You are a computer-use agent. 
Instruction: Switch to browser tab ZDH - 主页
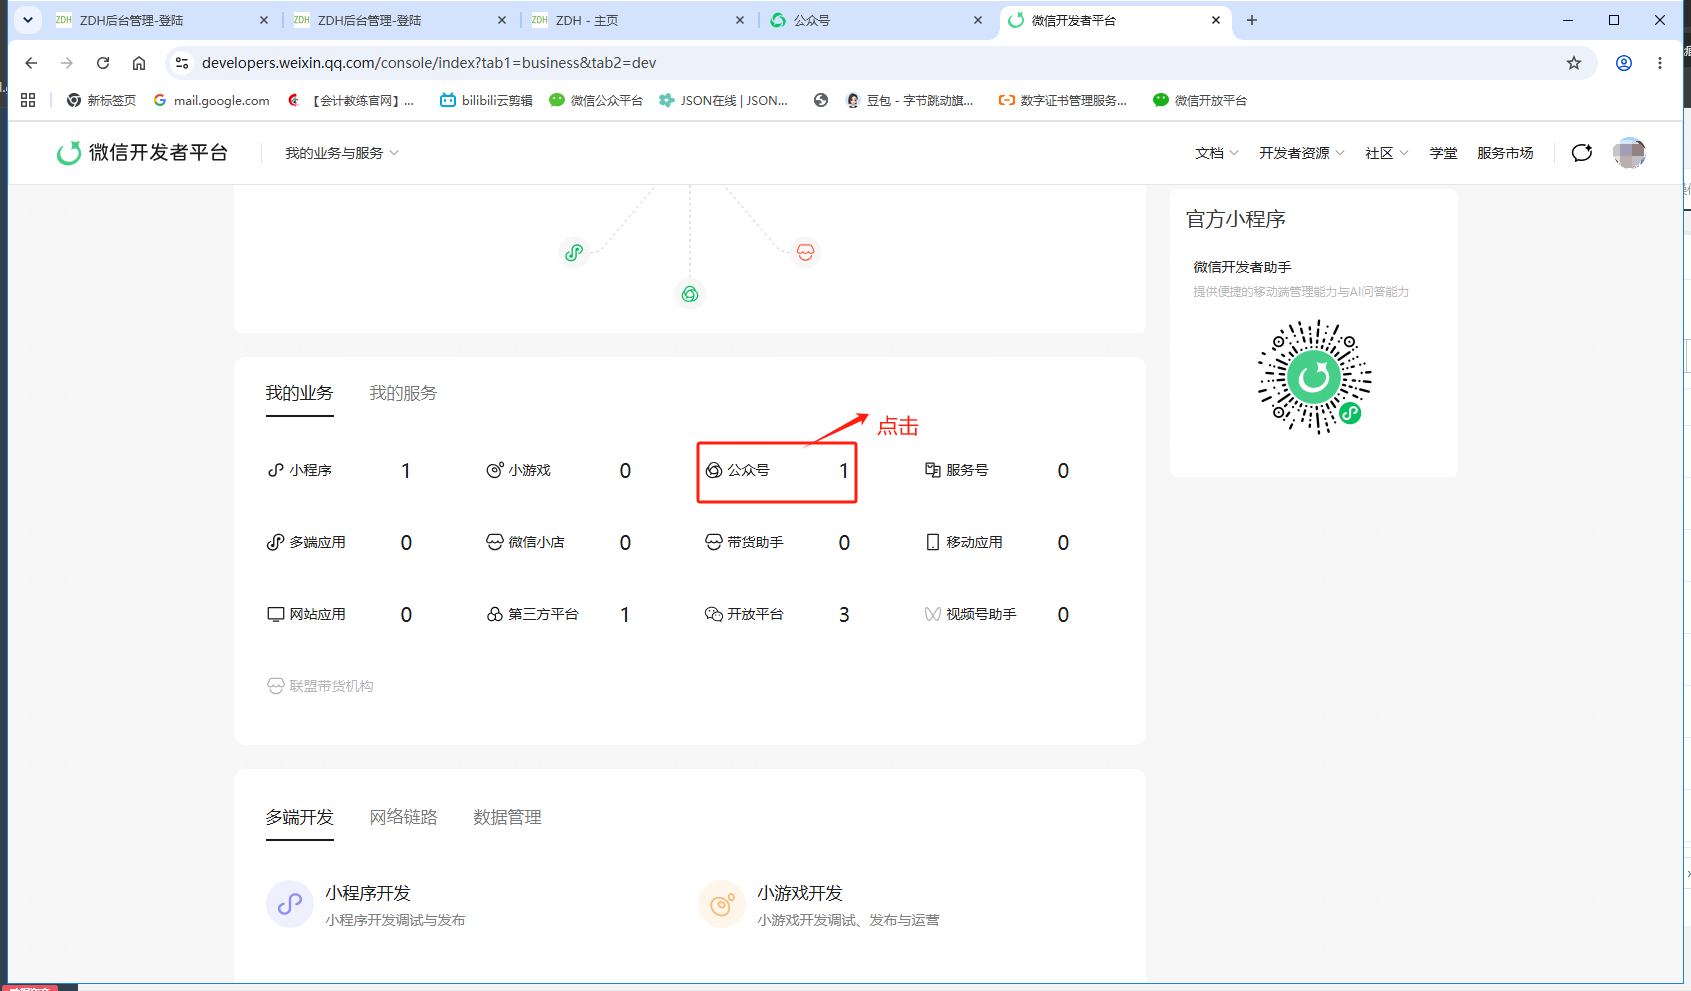(638, 20)
